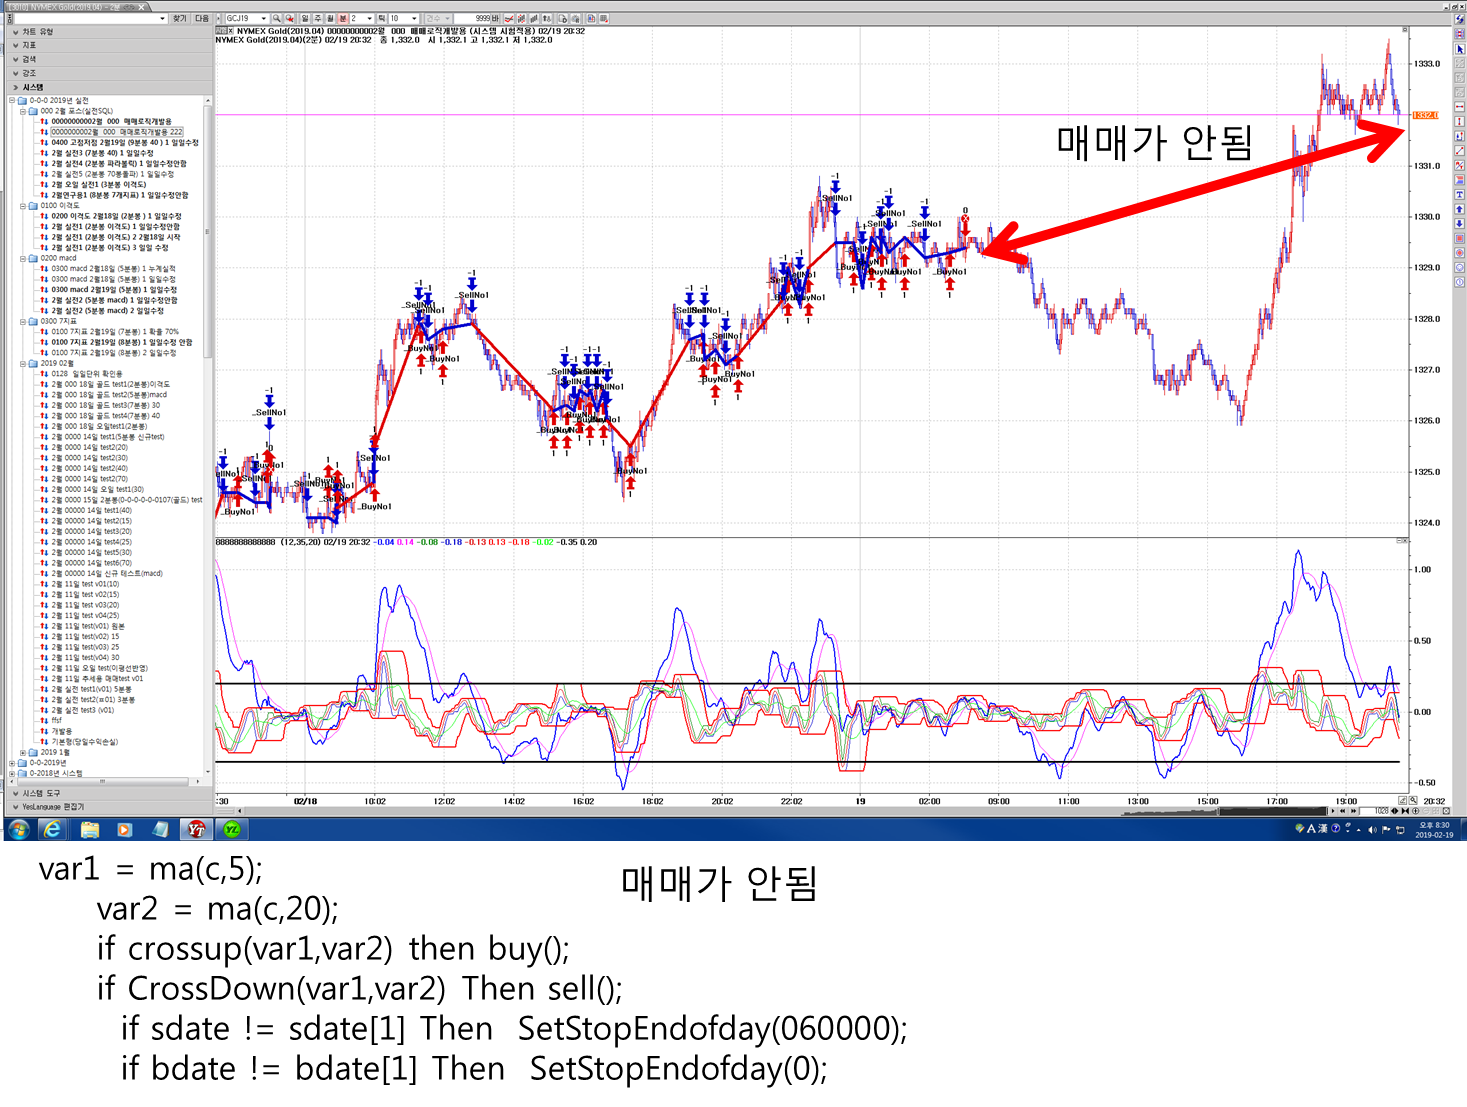The height and width of the screenshot is (1107, 1467).
Task: Click the tree panel horizontal scrollbar
Action: coord(103,781)
